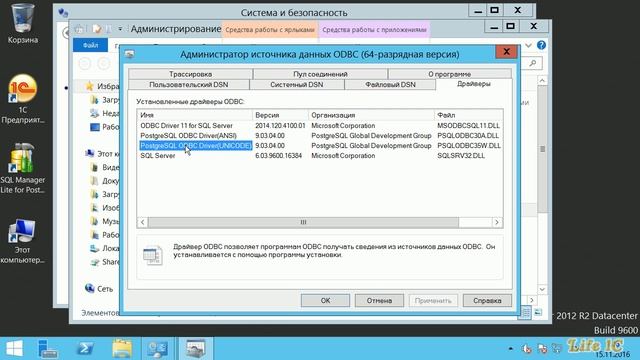The height and width of the screenshot is (360, 640).
Task: Switch Explorer to details view icon
Action: click(526, 313)
